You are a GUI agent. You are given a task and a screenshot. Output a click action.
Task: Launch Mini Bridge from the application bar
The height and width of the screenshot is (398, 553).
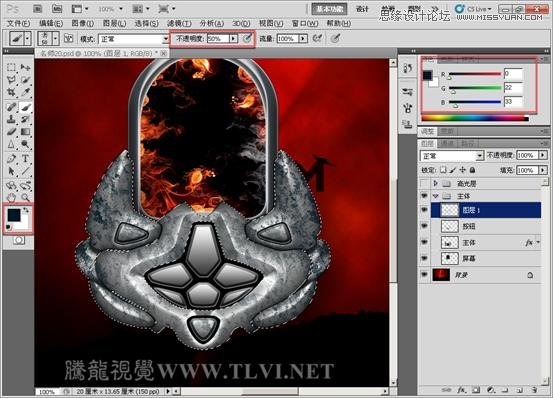[57, 8]
